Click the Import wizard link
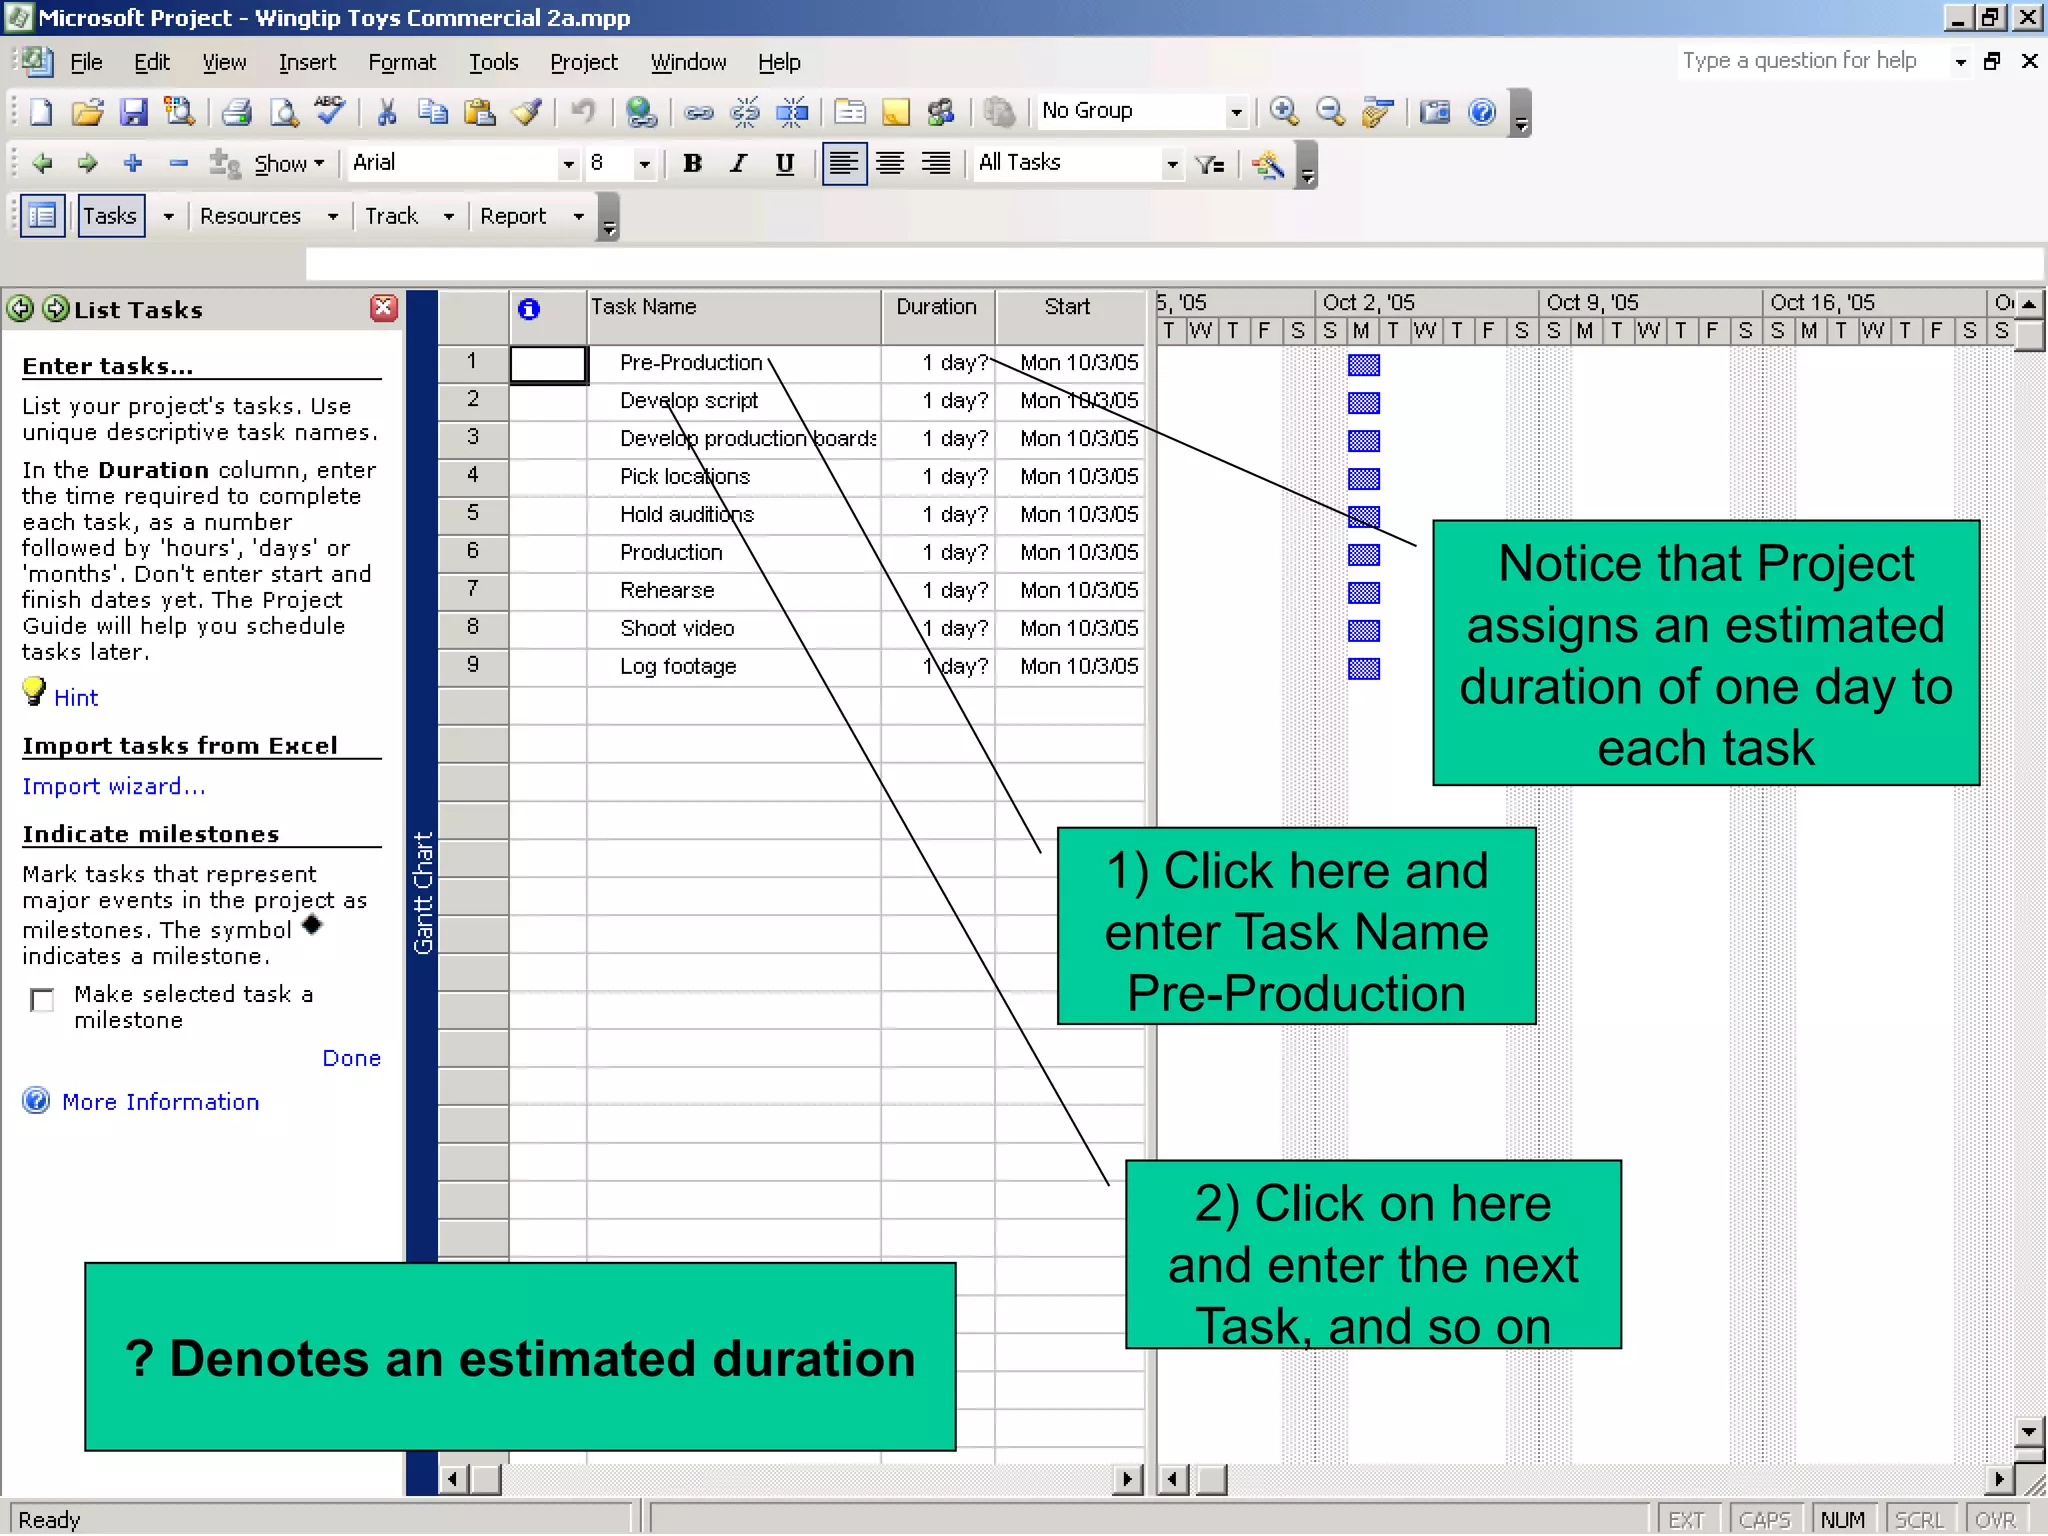Screen dimensions: 2048x1536 [x=114, y=787]
